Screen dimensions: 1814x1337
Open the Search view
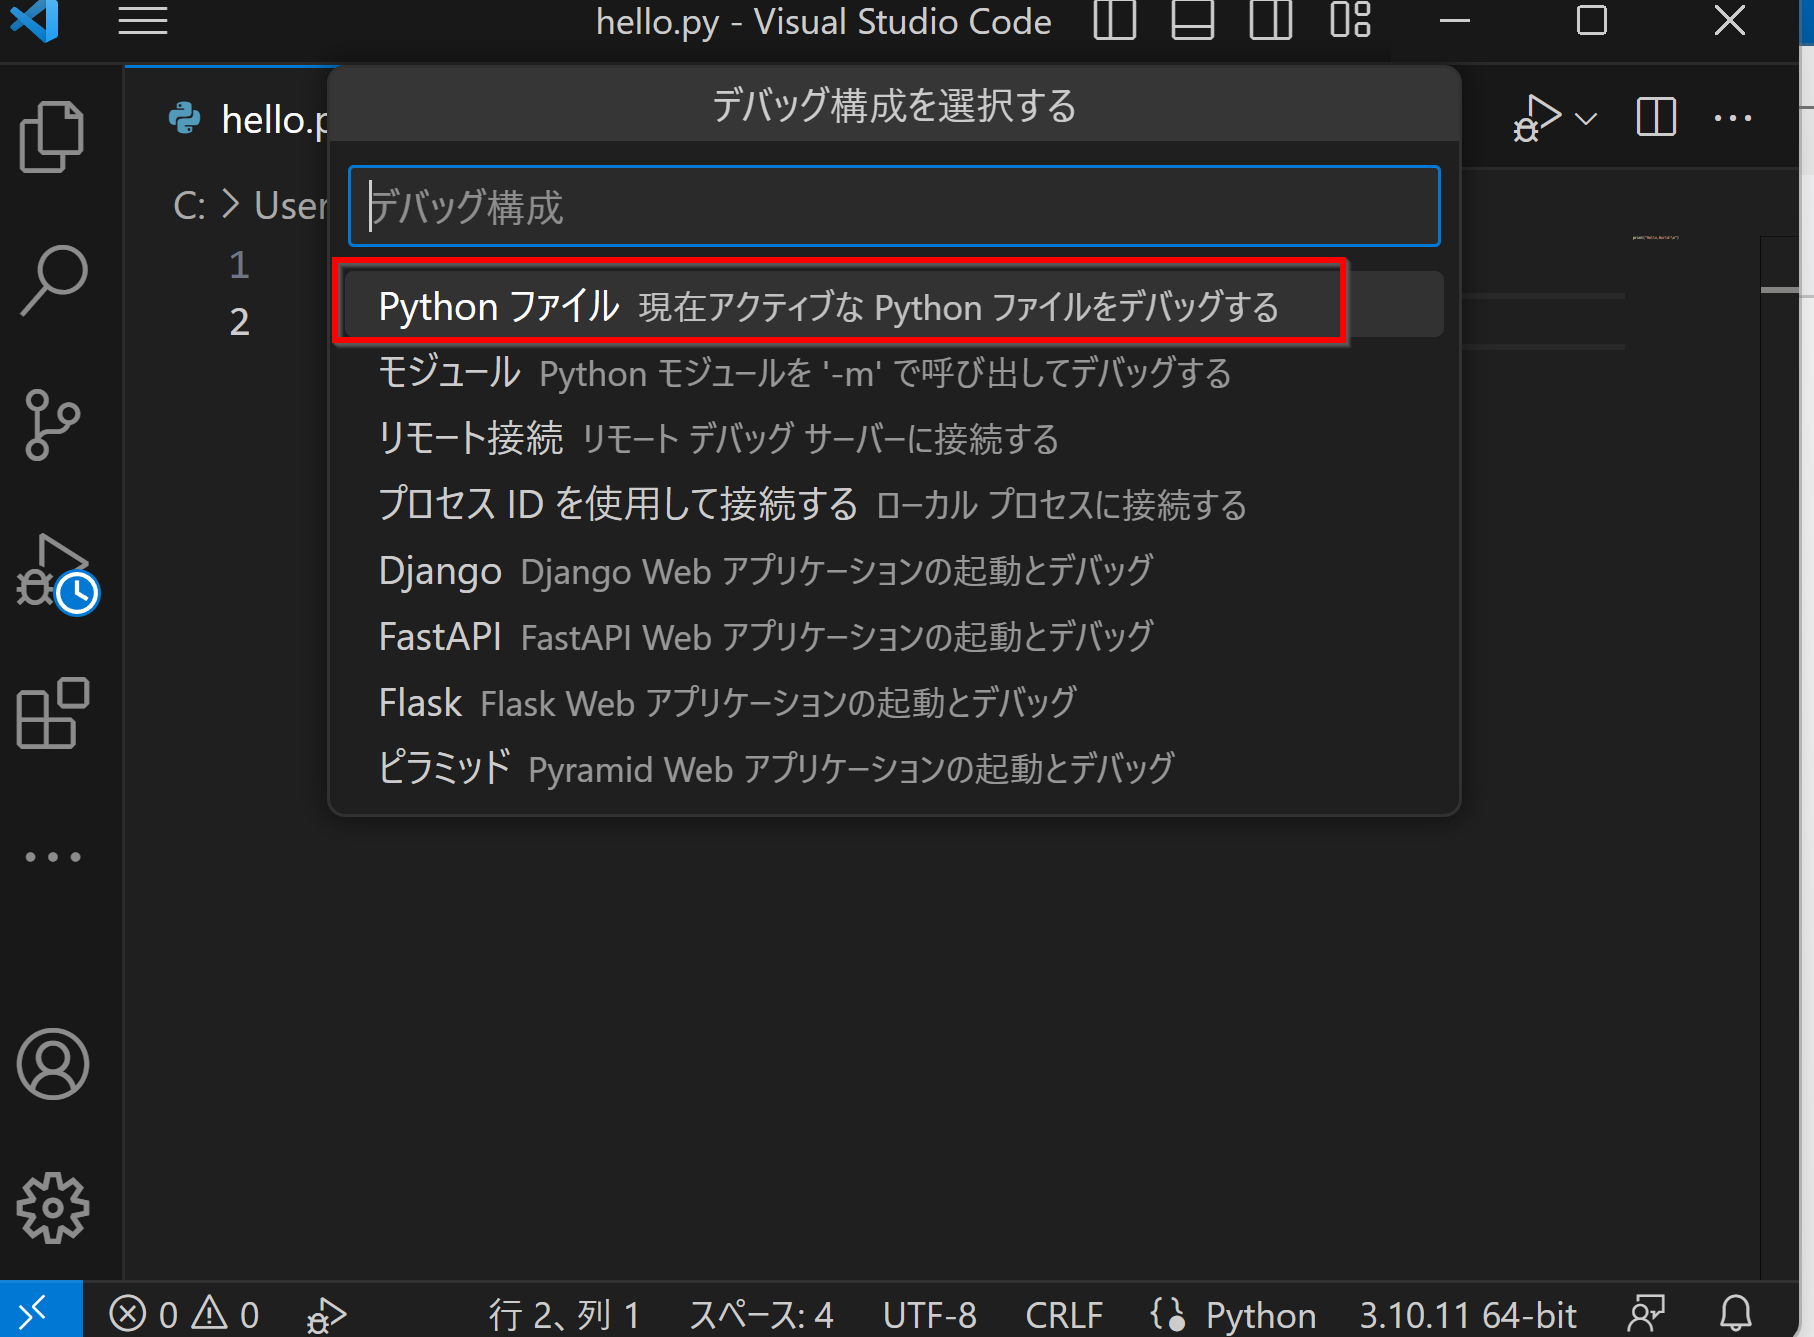tap(52, 280)
